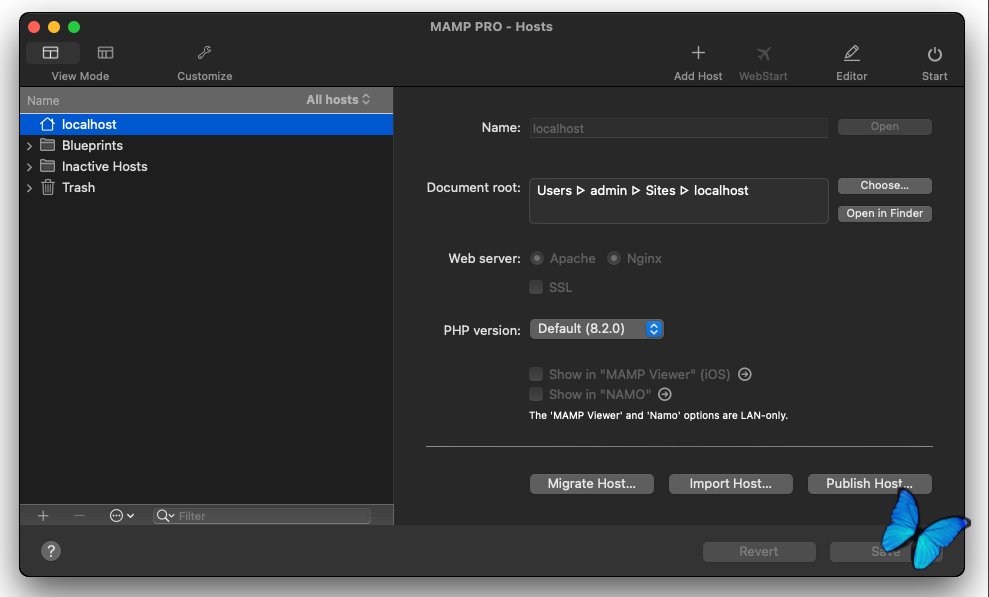Select Apache web server radio button
The height and width of the screenshot is (597, 989).
(537, 258)
